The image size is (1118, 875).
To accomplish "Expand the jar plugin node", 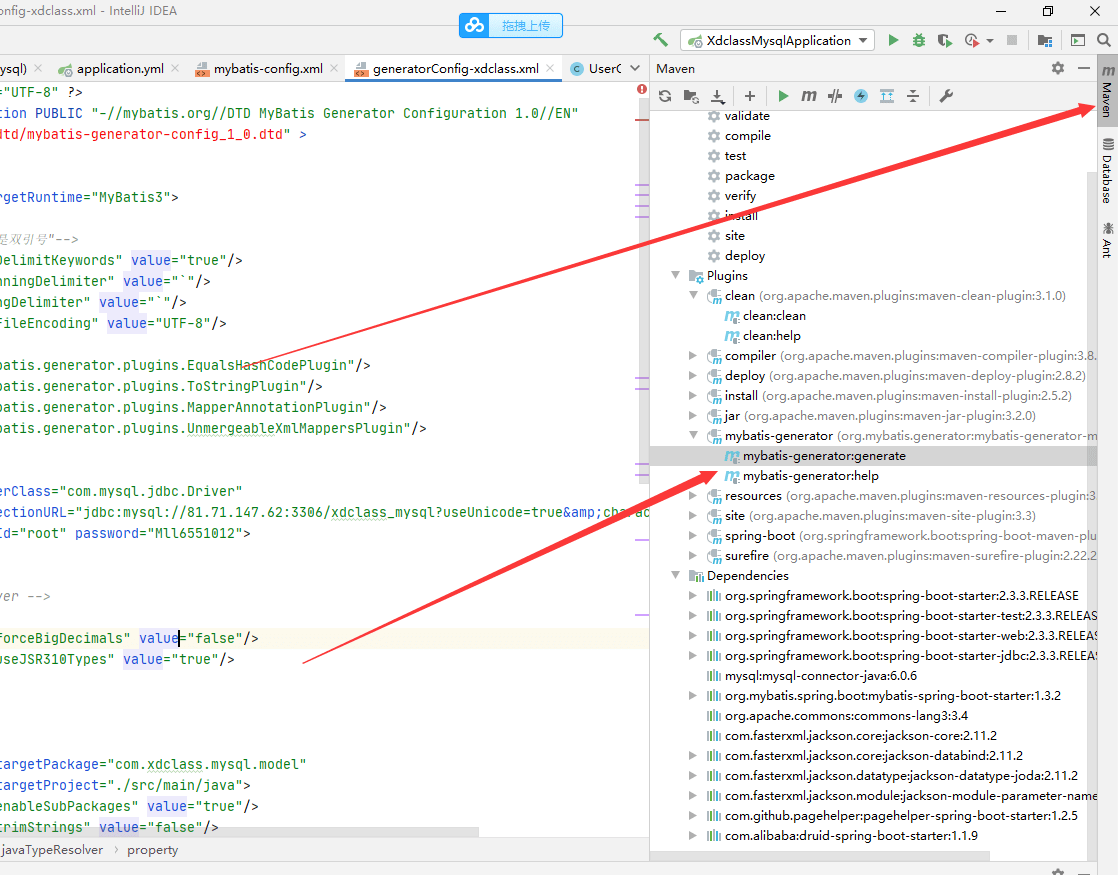I will click(x=693, y=415).
